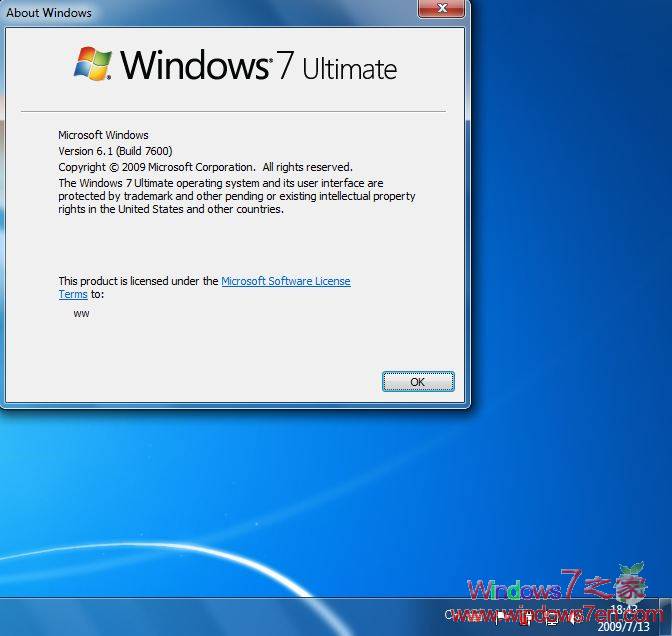Click the 'Microsoft Windows' text line
Screen dimensions: 672x636
tap(103, 135)
